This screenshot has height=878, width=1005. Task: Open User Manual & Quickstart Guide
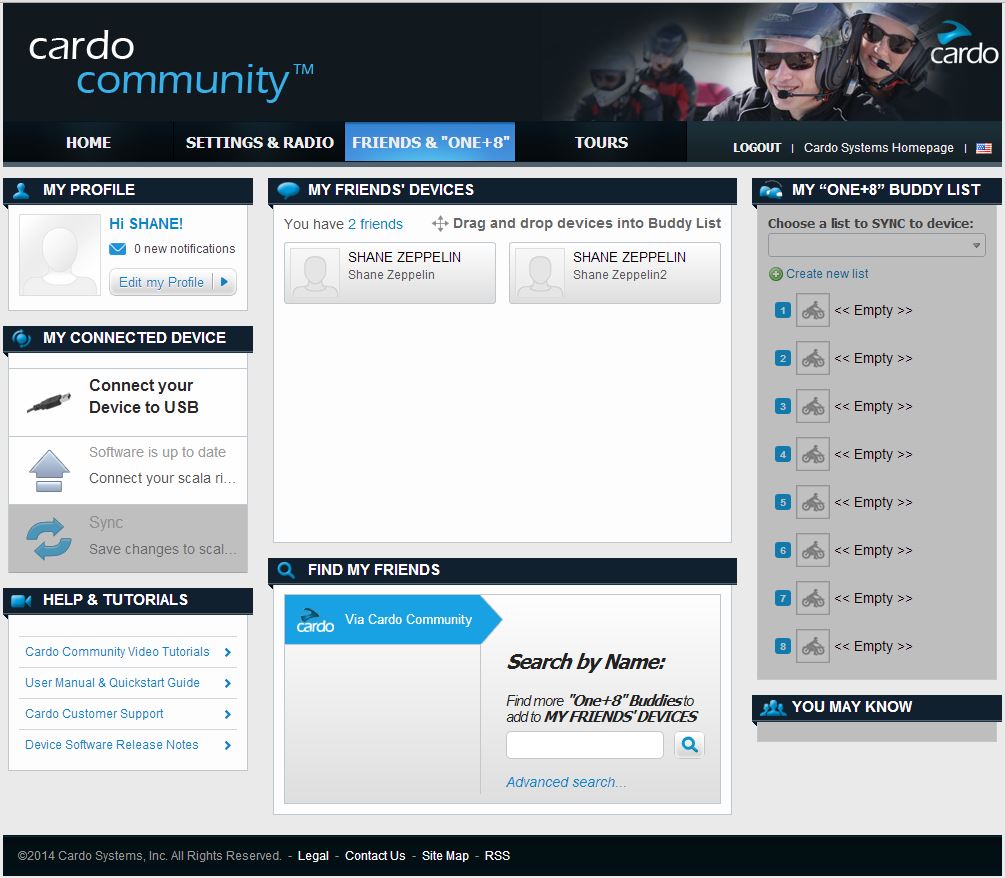coord(112,683)
